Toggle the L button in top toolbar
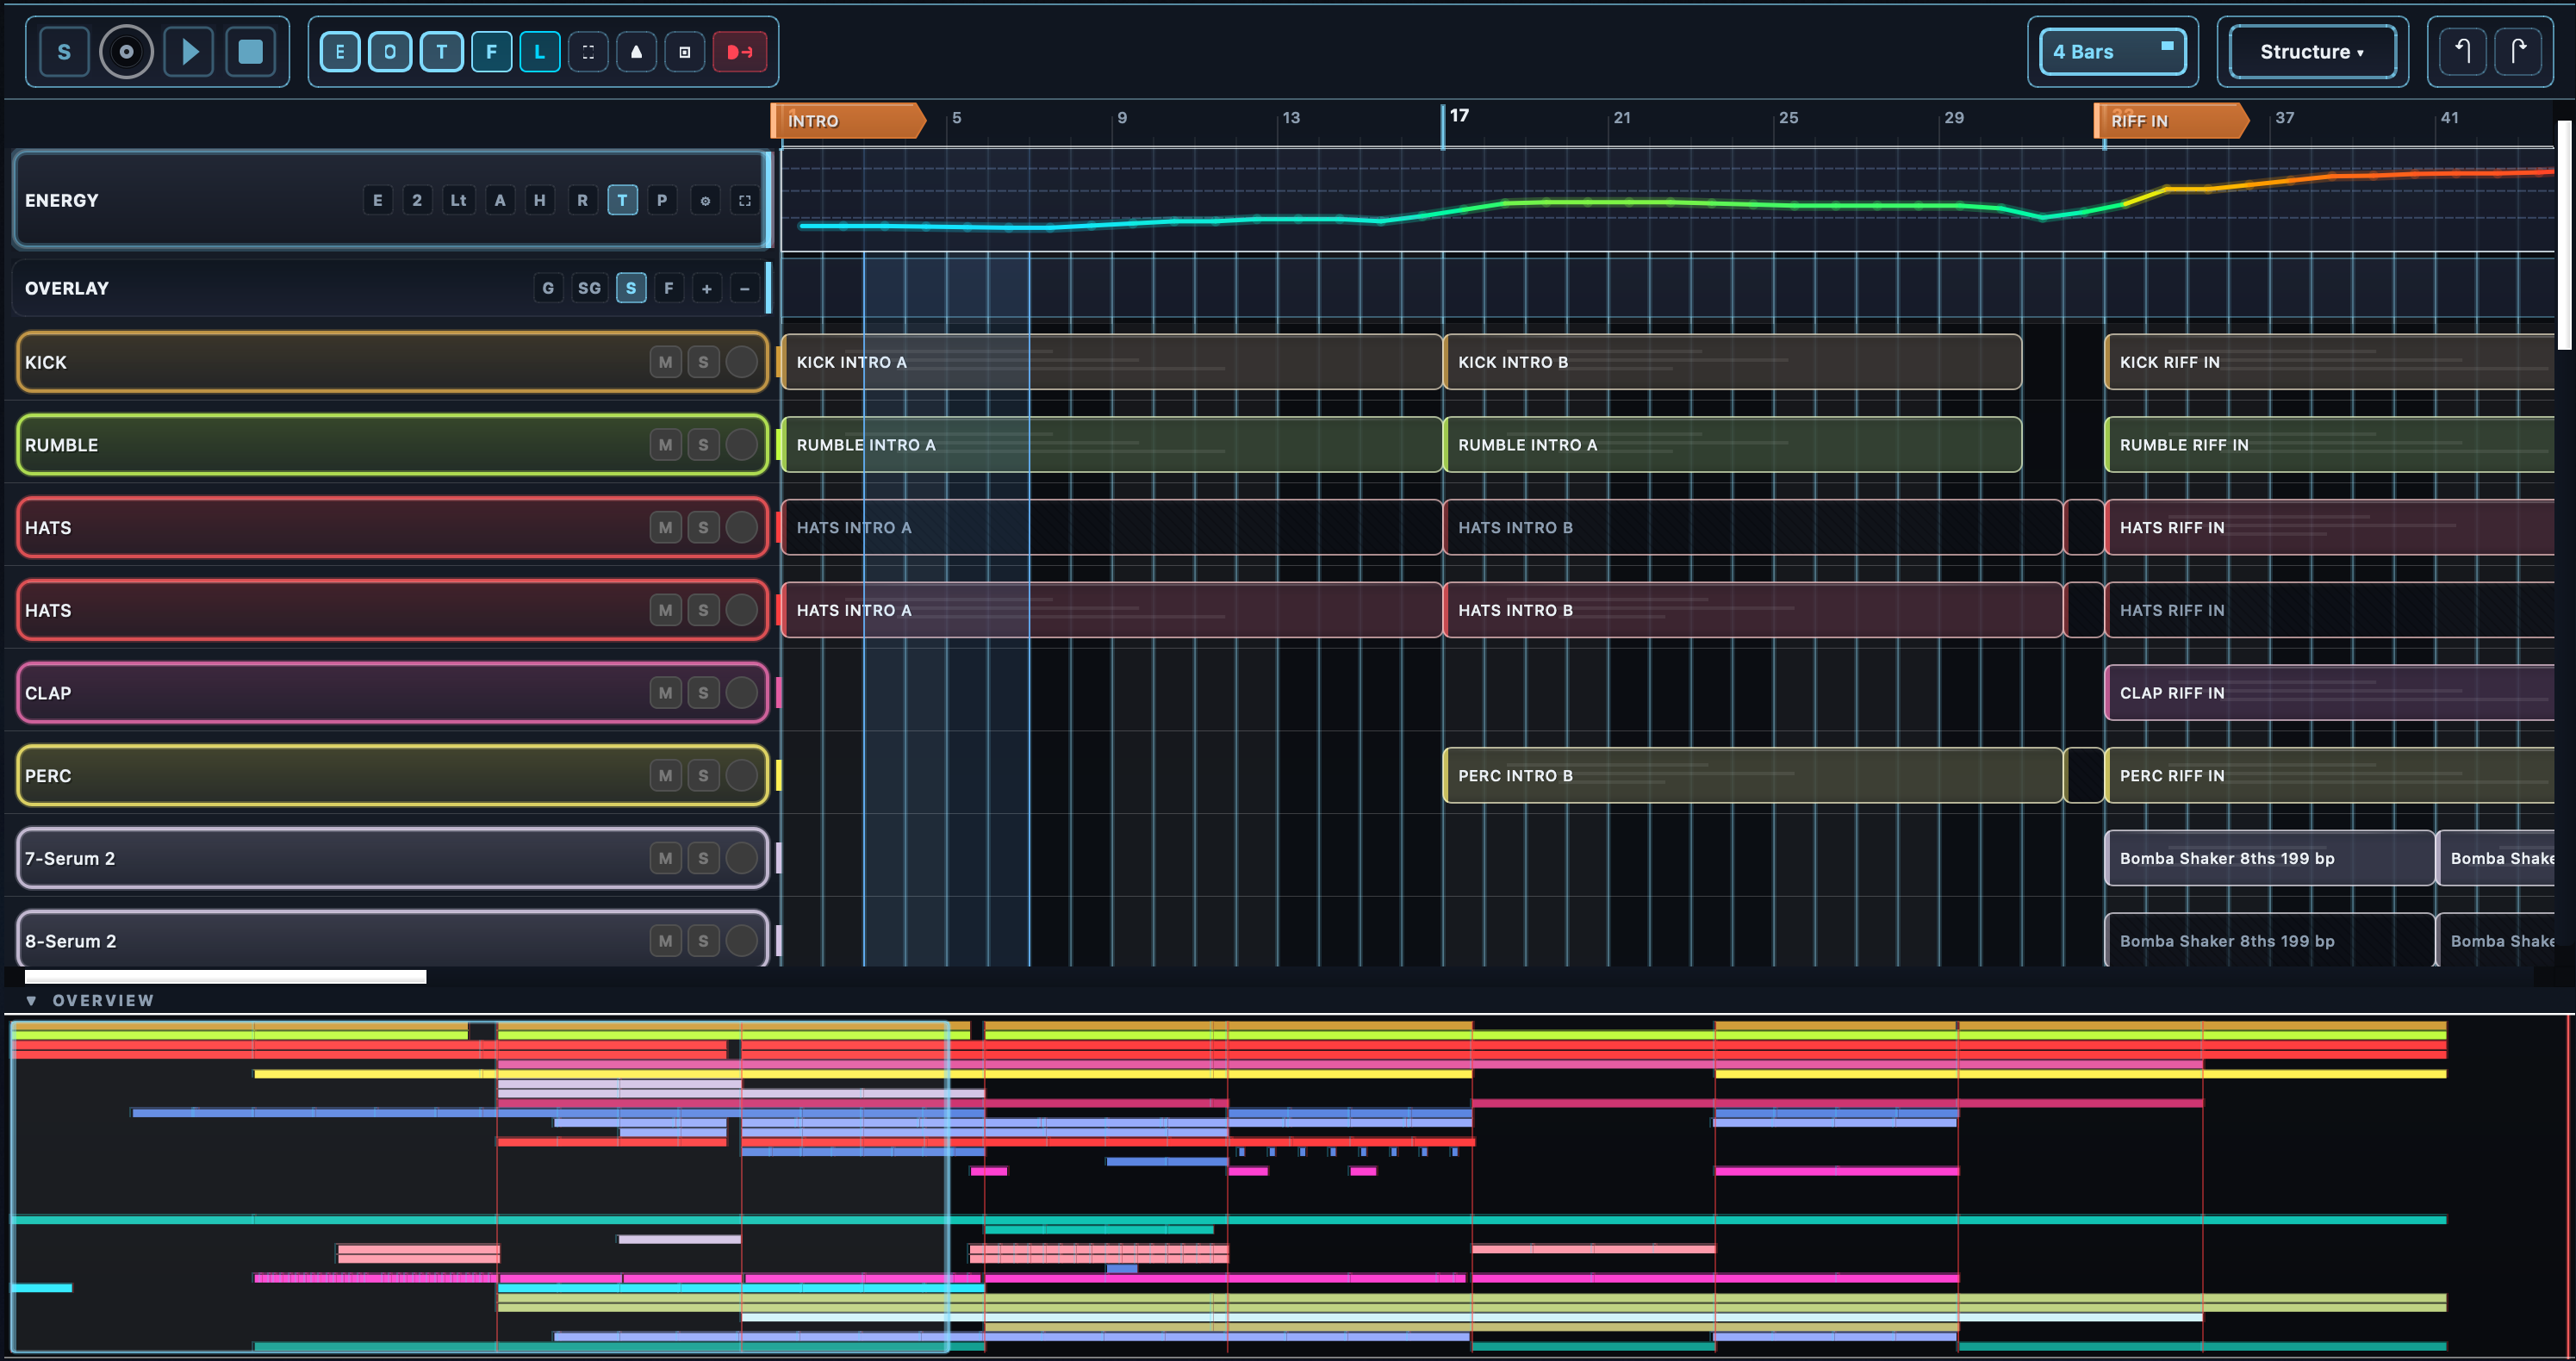The image size is (2576, 1361). (539, 52)
